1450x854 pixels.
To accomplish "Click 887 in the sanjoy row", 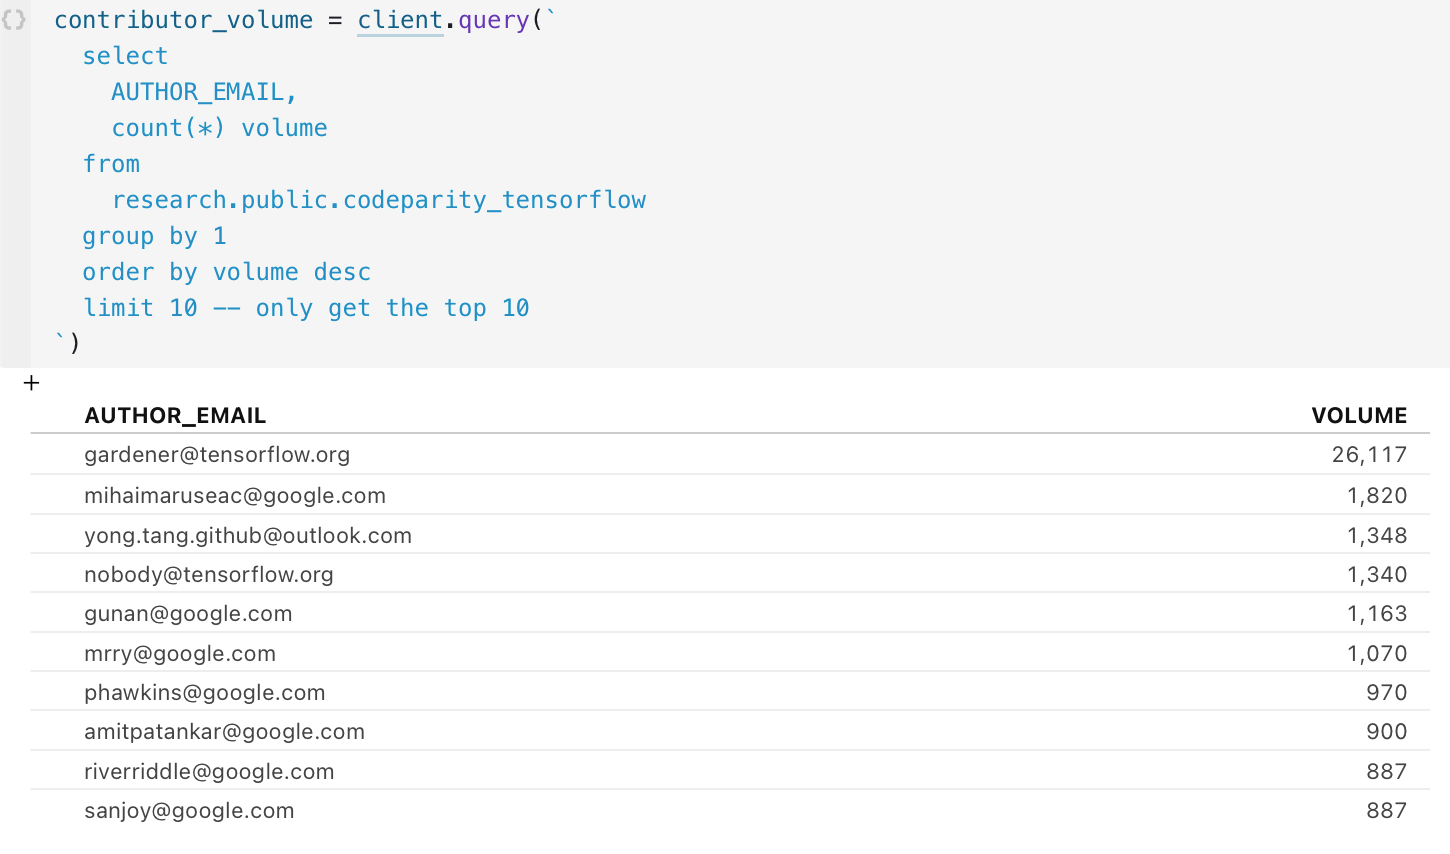I will point(1387,810).
